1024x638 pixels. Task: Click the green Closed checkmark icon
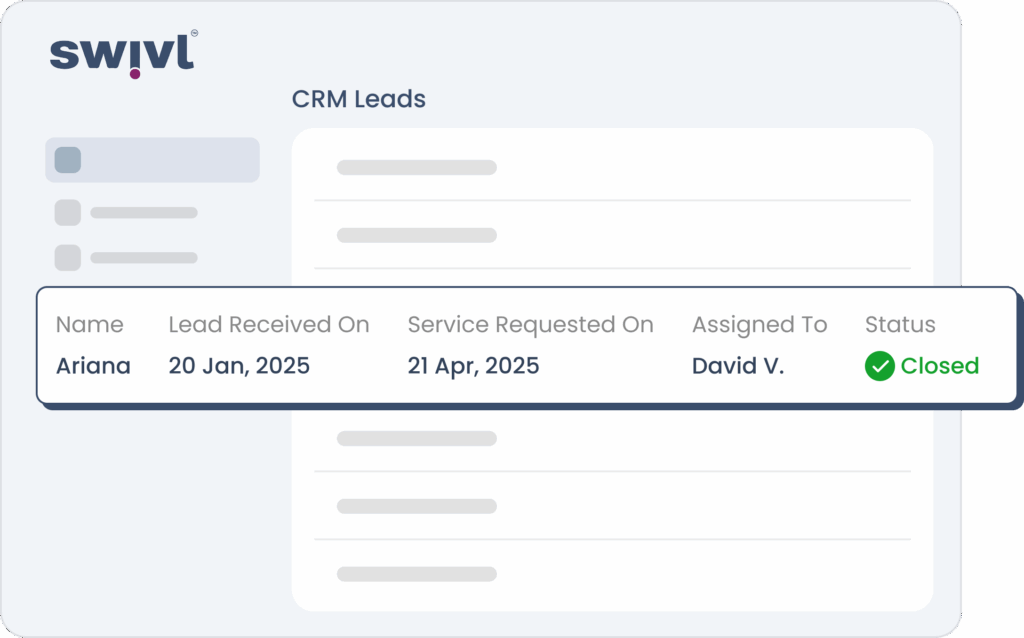pos(880,366)
